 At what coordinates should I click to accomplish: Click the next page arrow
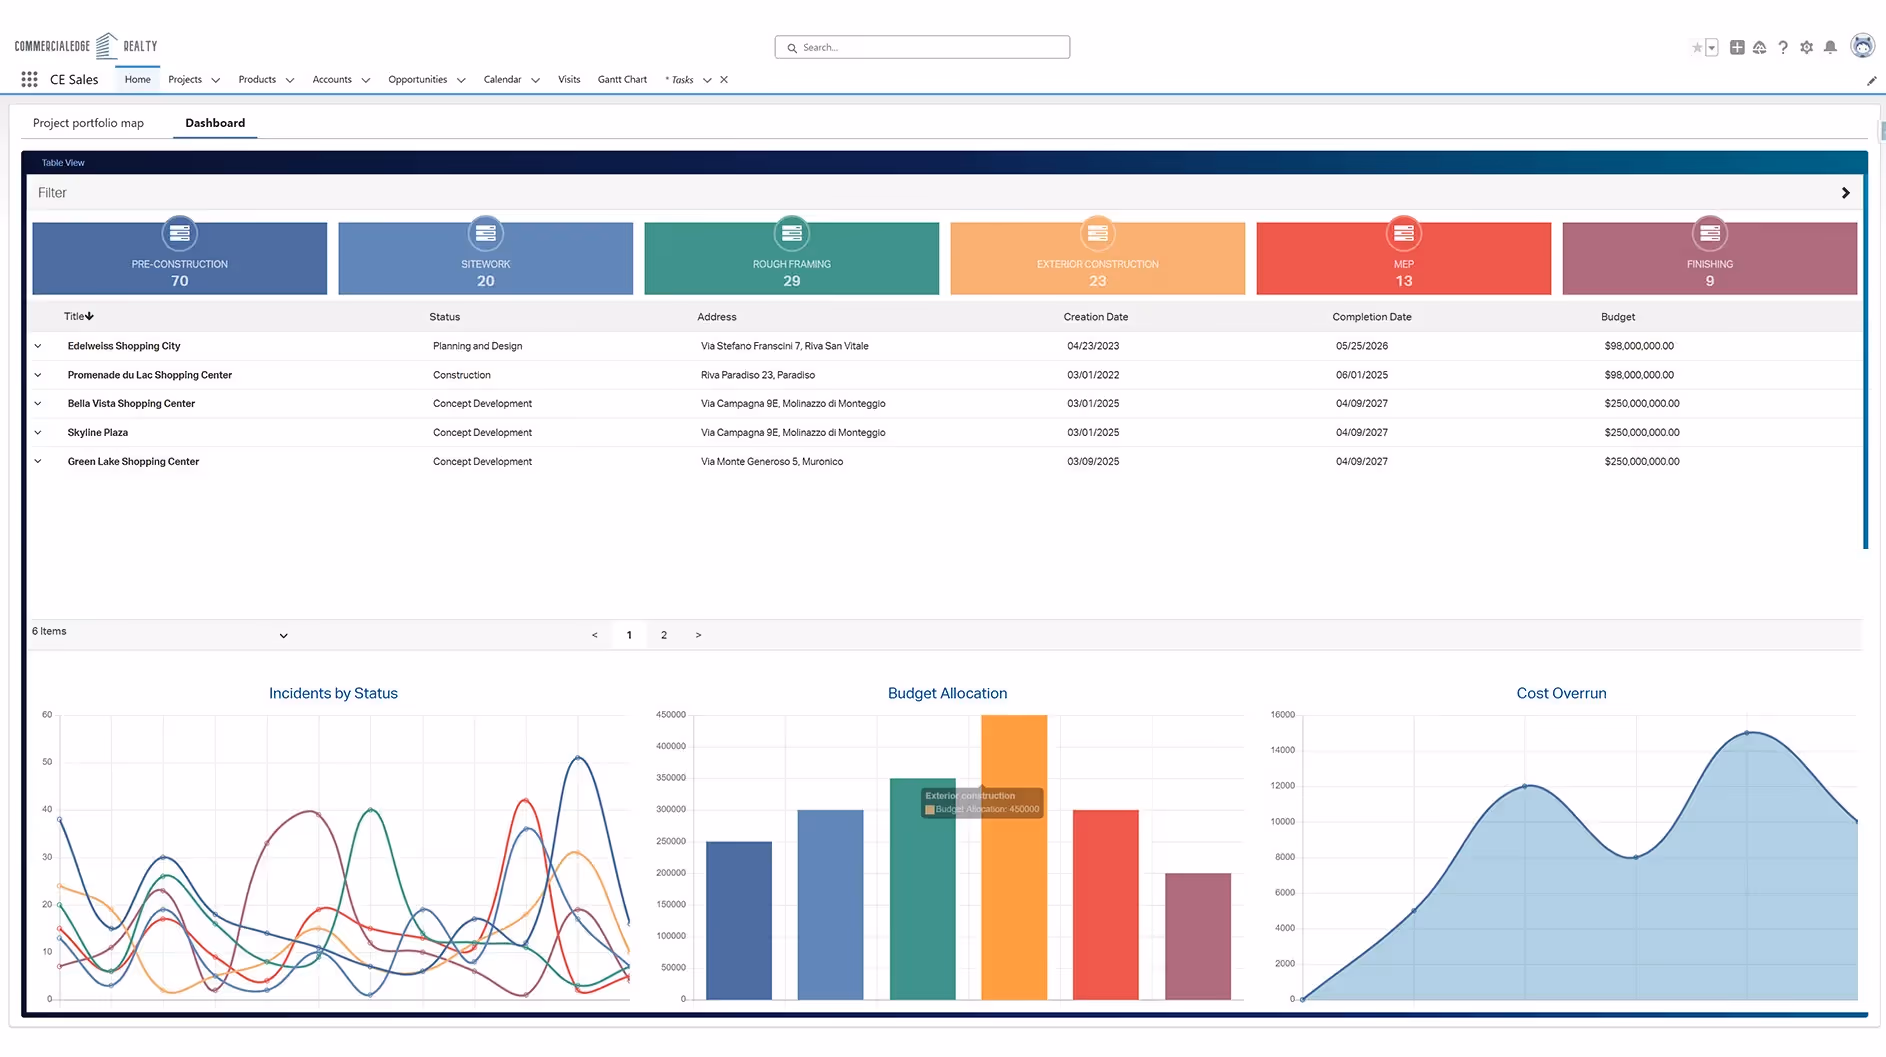coord(698,635)
